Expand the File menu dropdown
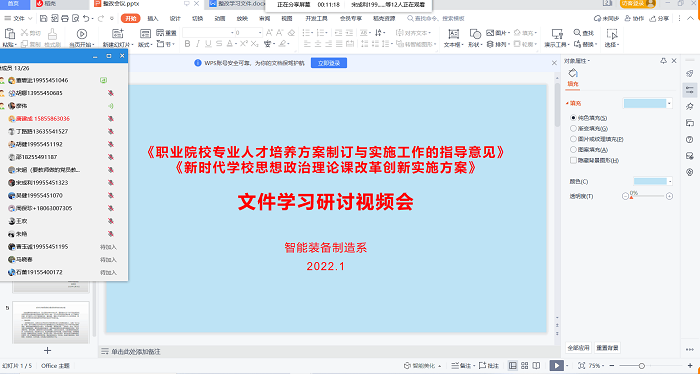This screenshot has width=700, height=374. 18,18
